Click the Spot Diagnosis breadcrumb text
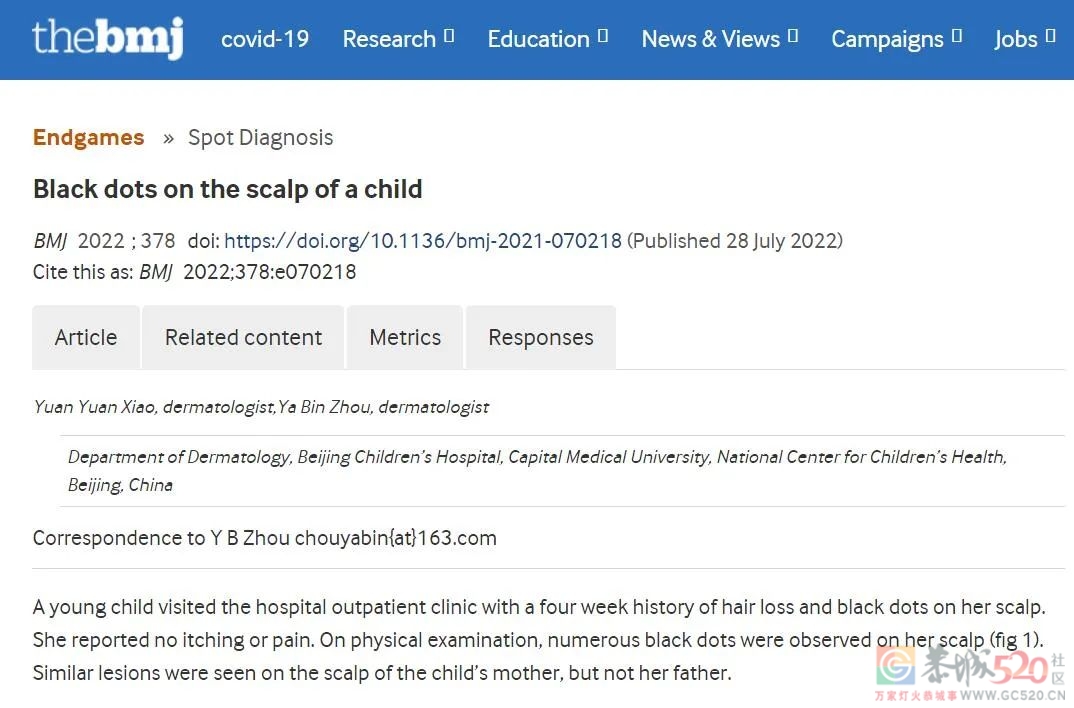The width and height of the screenshot is (1074, 708). [260, 138]
